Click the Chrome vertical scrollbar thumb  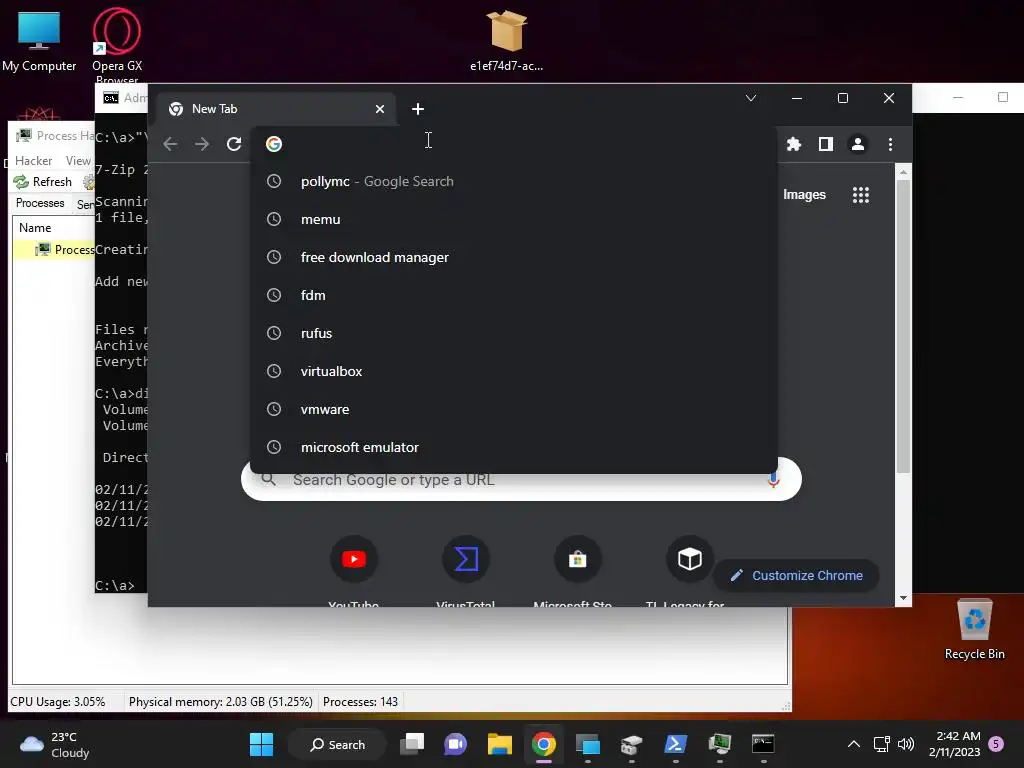(903, 327)
